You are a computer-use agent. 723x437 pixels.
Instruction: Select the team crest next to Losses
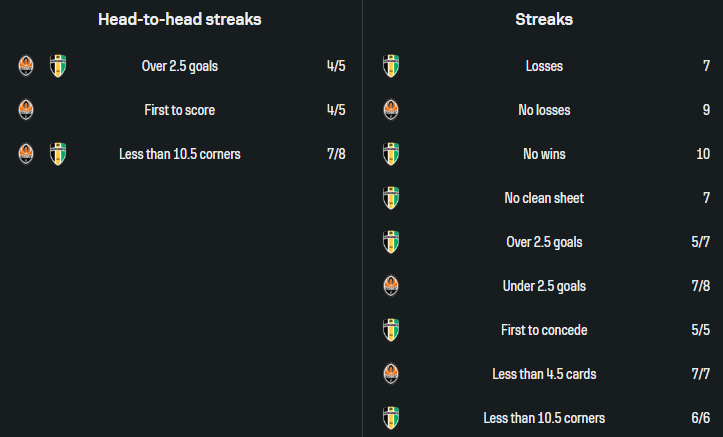pos(391,67)
